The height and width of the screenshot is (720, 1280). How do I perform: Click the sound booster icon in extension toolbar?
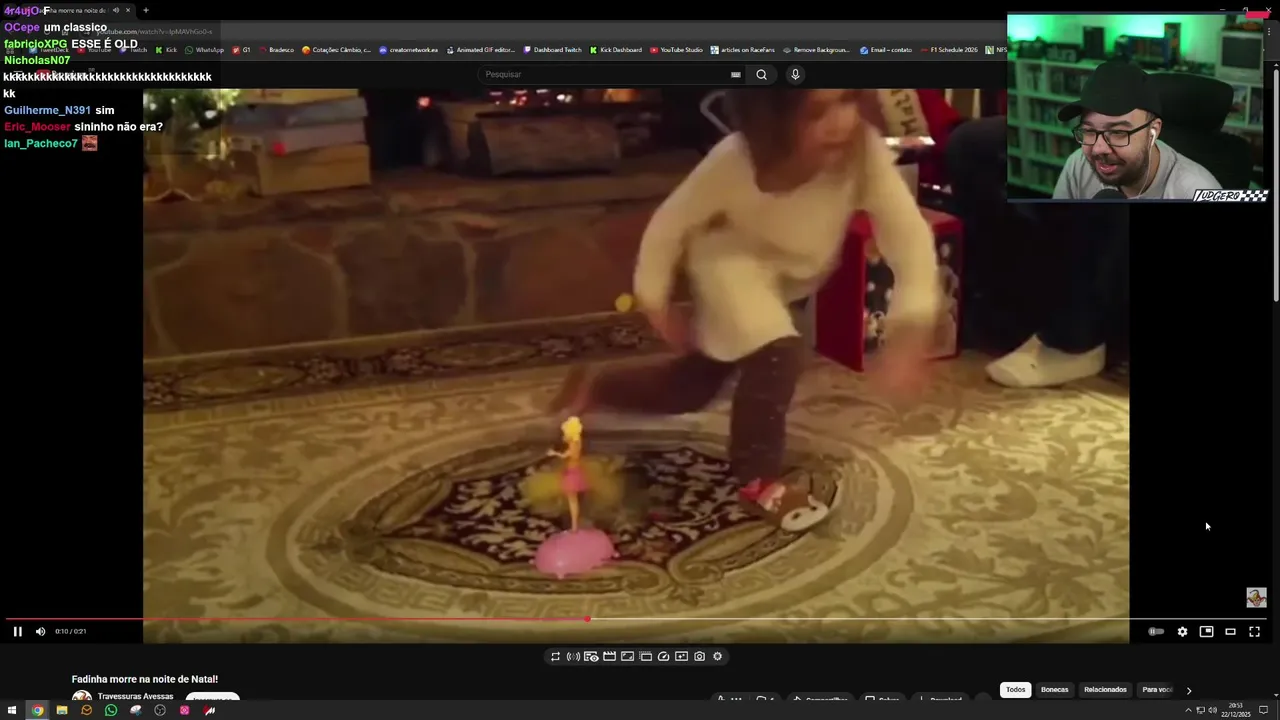(x=573, y=656)
